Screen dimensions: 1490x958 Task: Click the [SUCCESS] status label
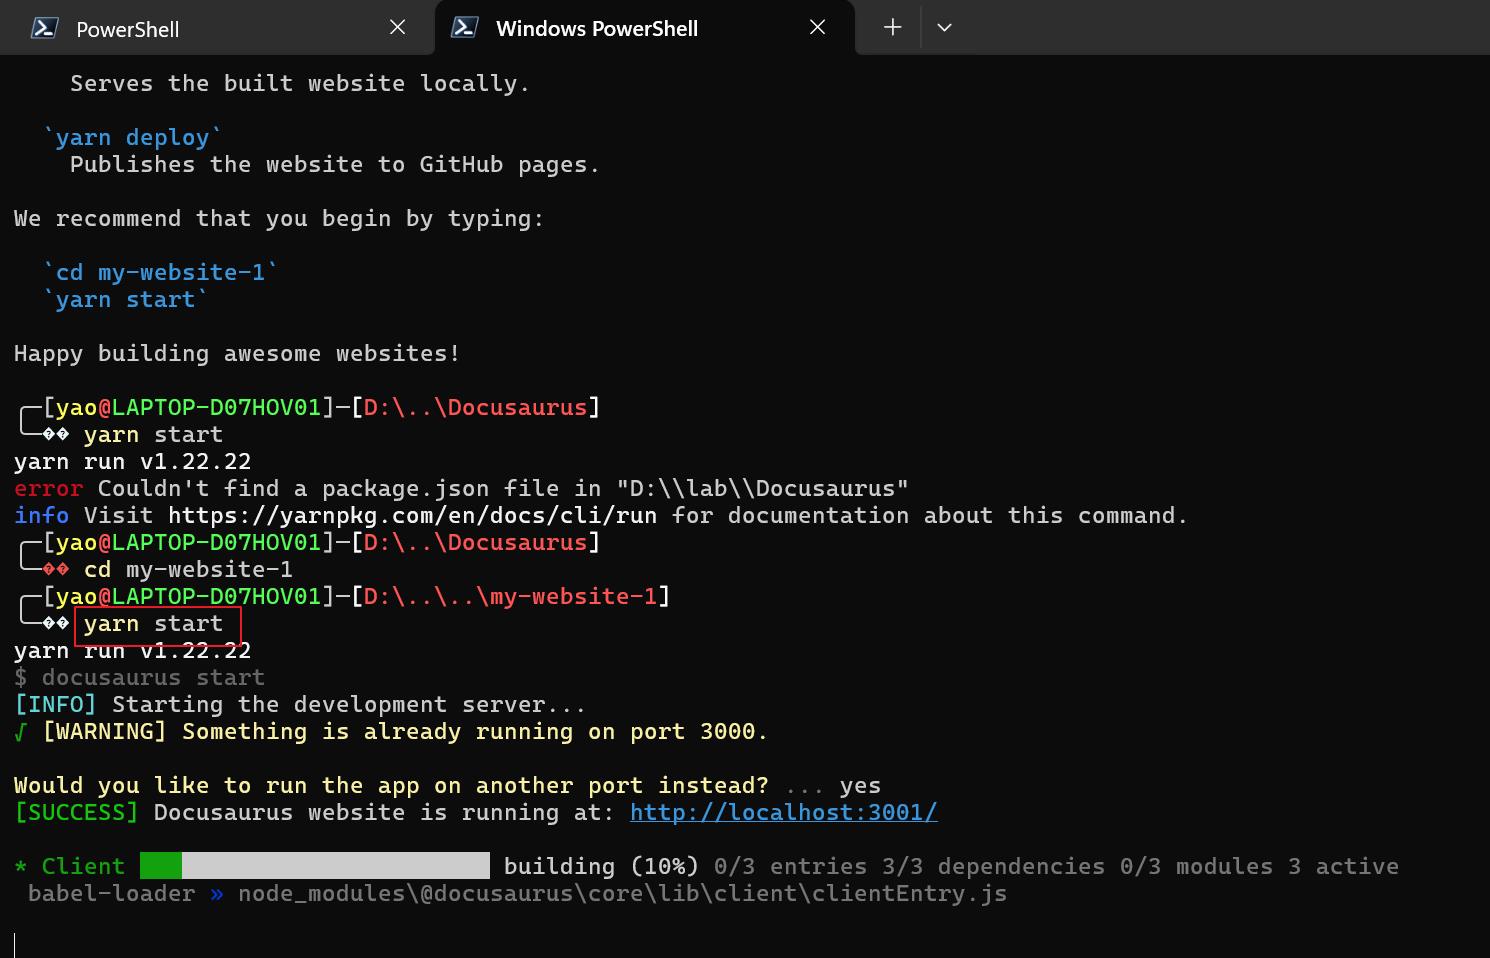[76, 812]
